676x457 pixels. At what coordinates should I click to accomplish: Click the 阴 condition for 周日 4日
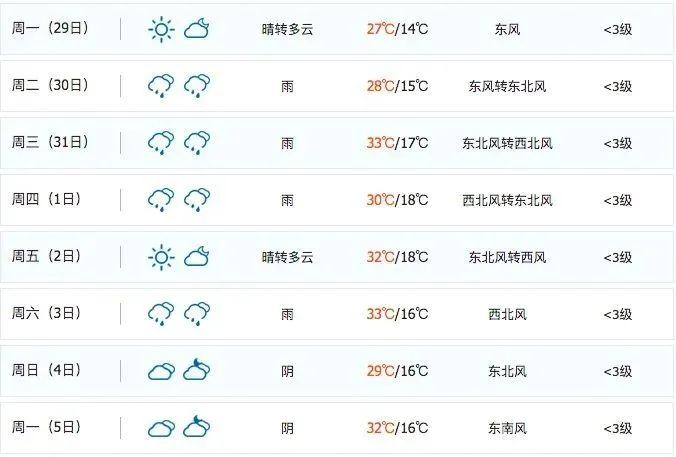coord(287,371)
